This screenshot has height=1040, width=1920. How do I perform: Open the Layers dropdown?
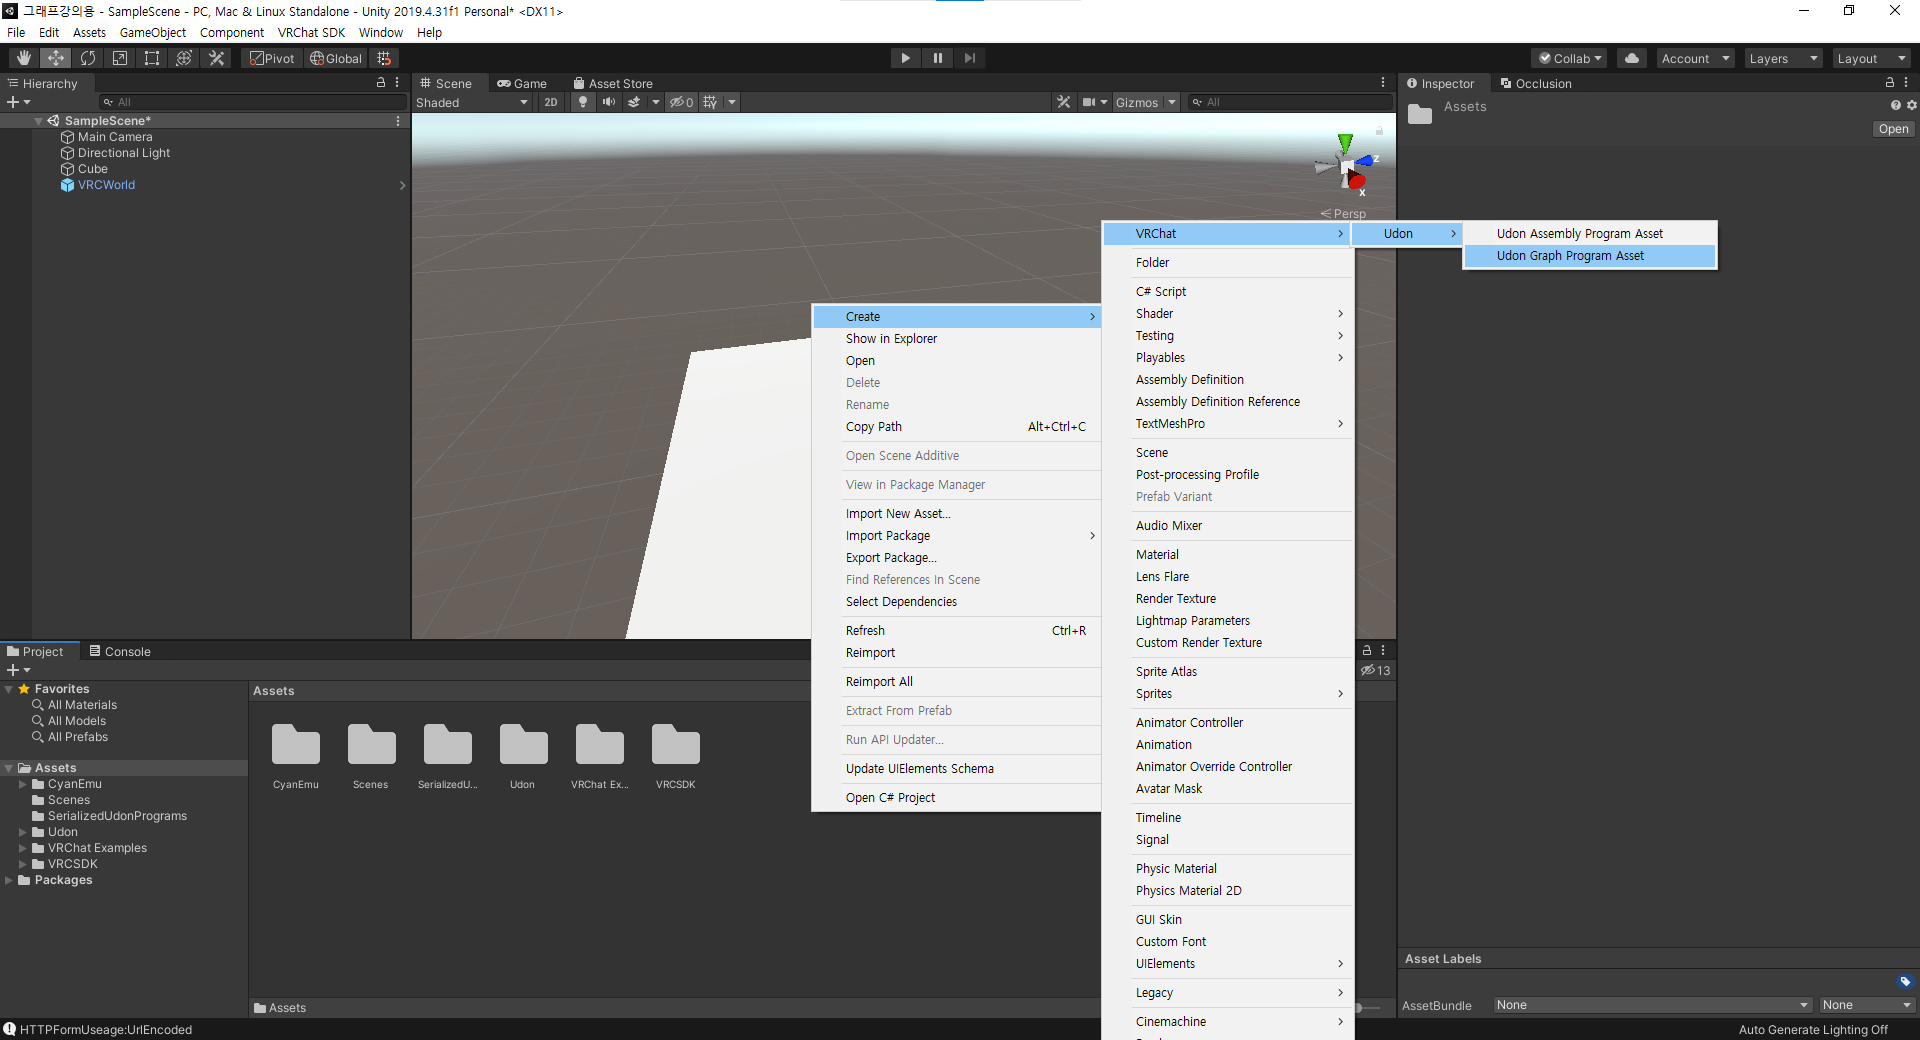pyautogui.click(x=1783, y=58)
